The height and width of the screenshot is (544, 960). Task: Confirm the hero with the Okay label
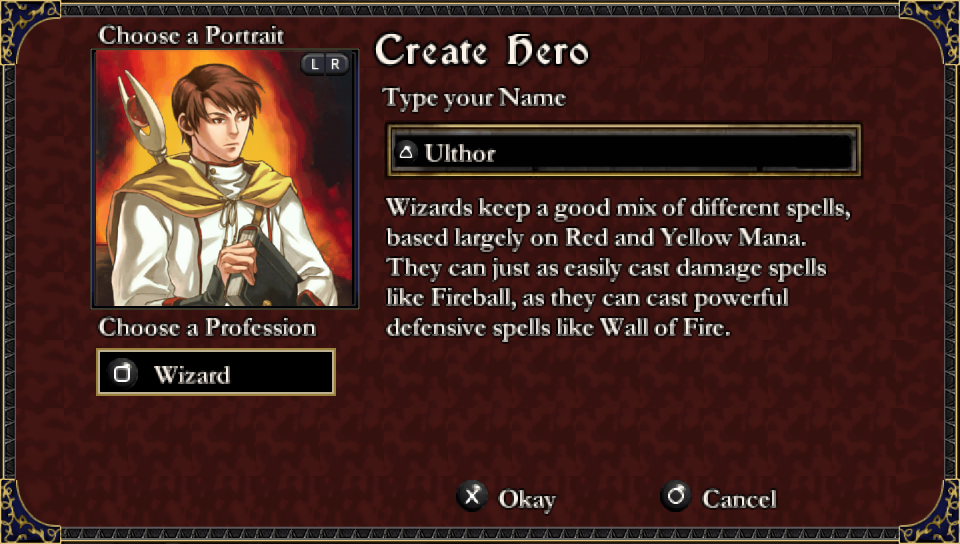[x=527, y=500]
